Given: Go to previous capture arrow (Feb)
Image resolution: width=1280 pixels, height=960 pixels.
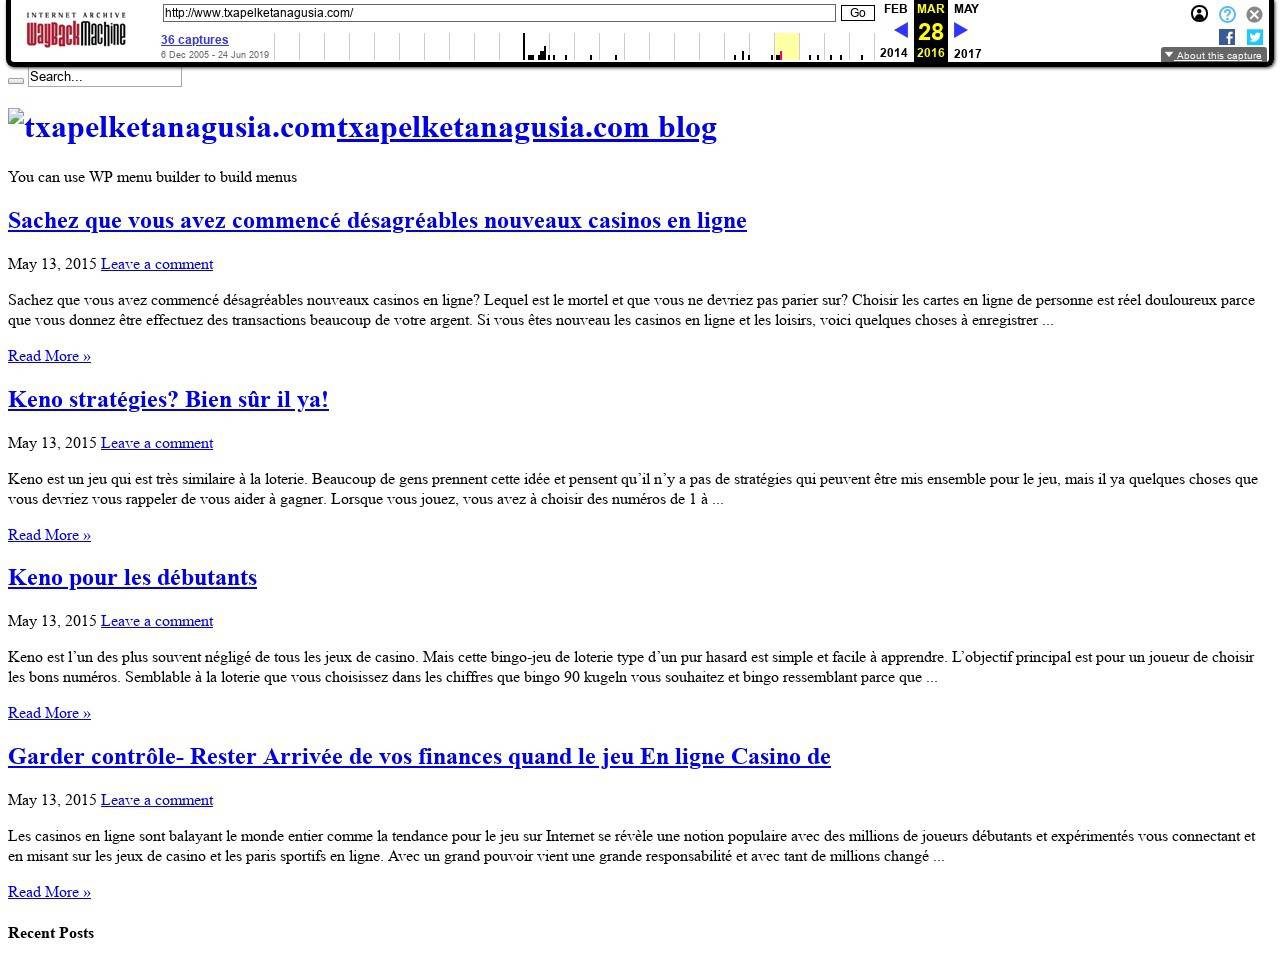Looking at the screenshot, I should click(x=900, y=30).
